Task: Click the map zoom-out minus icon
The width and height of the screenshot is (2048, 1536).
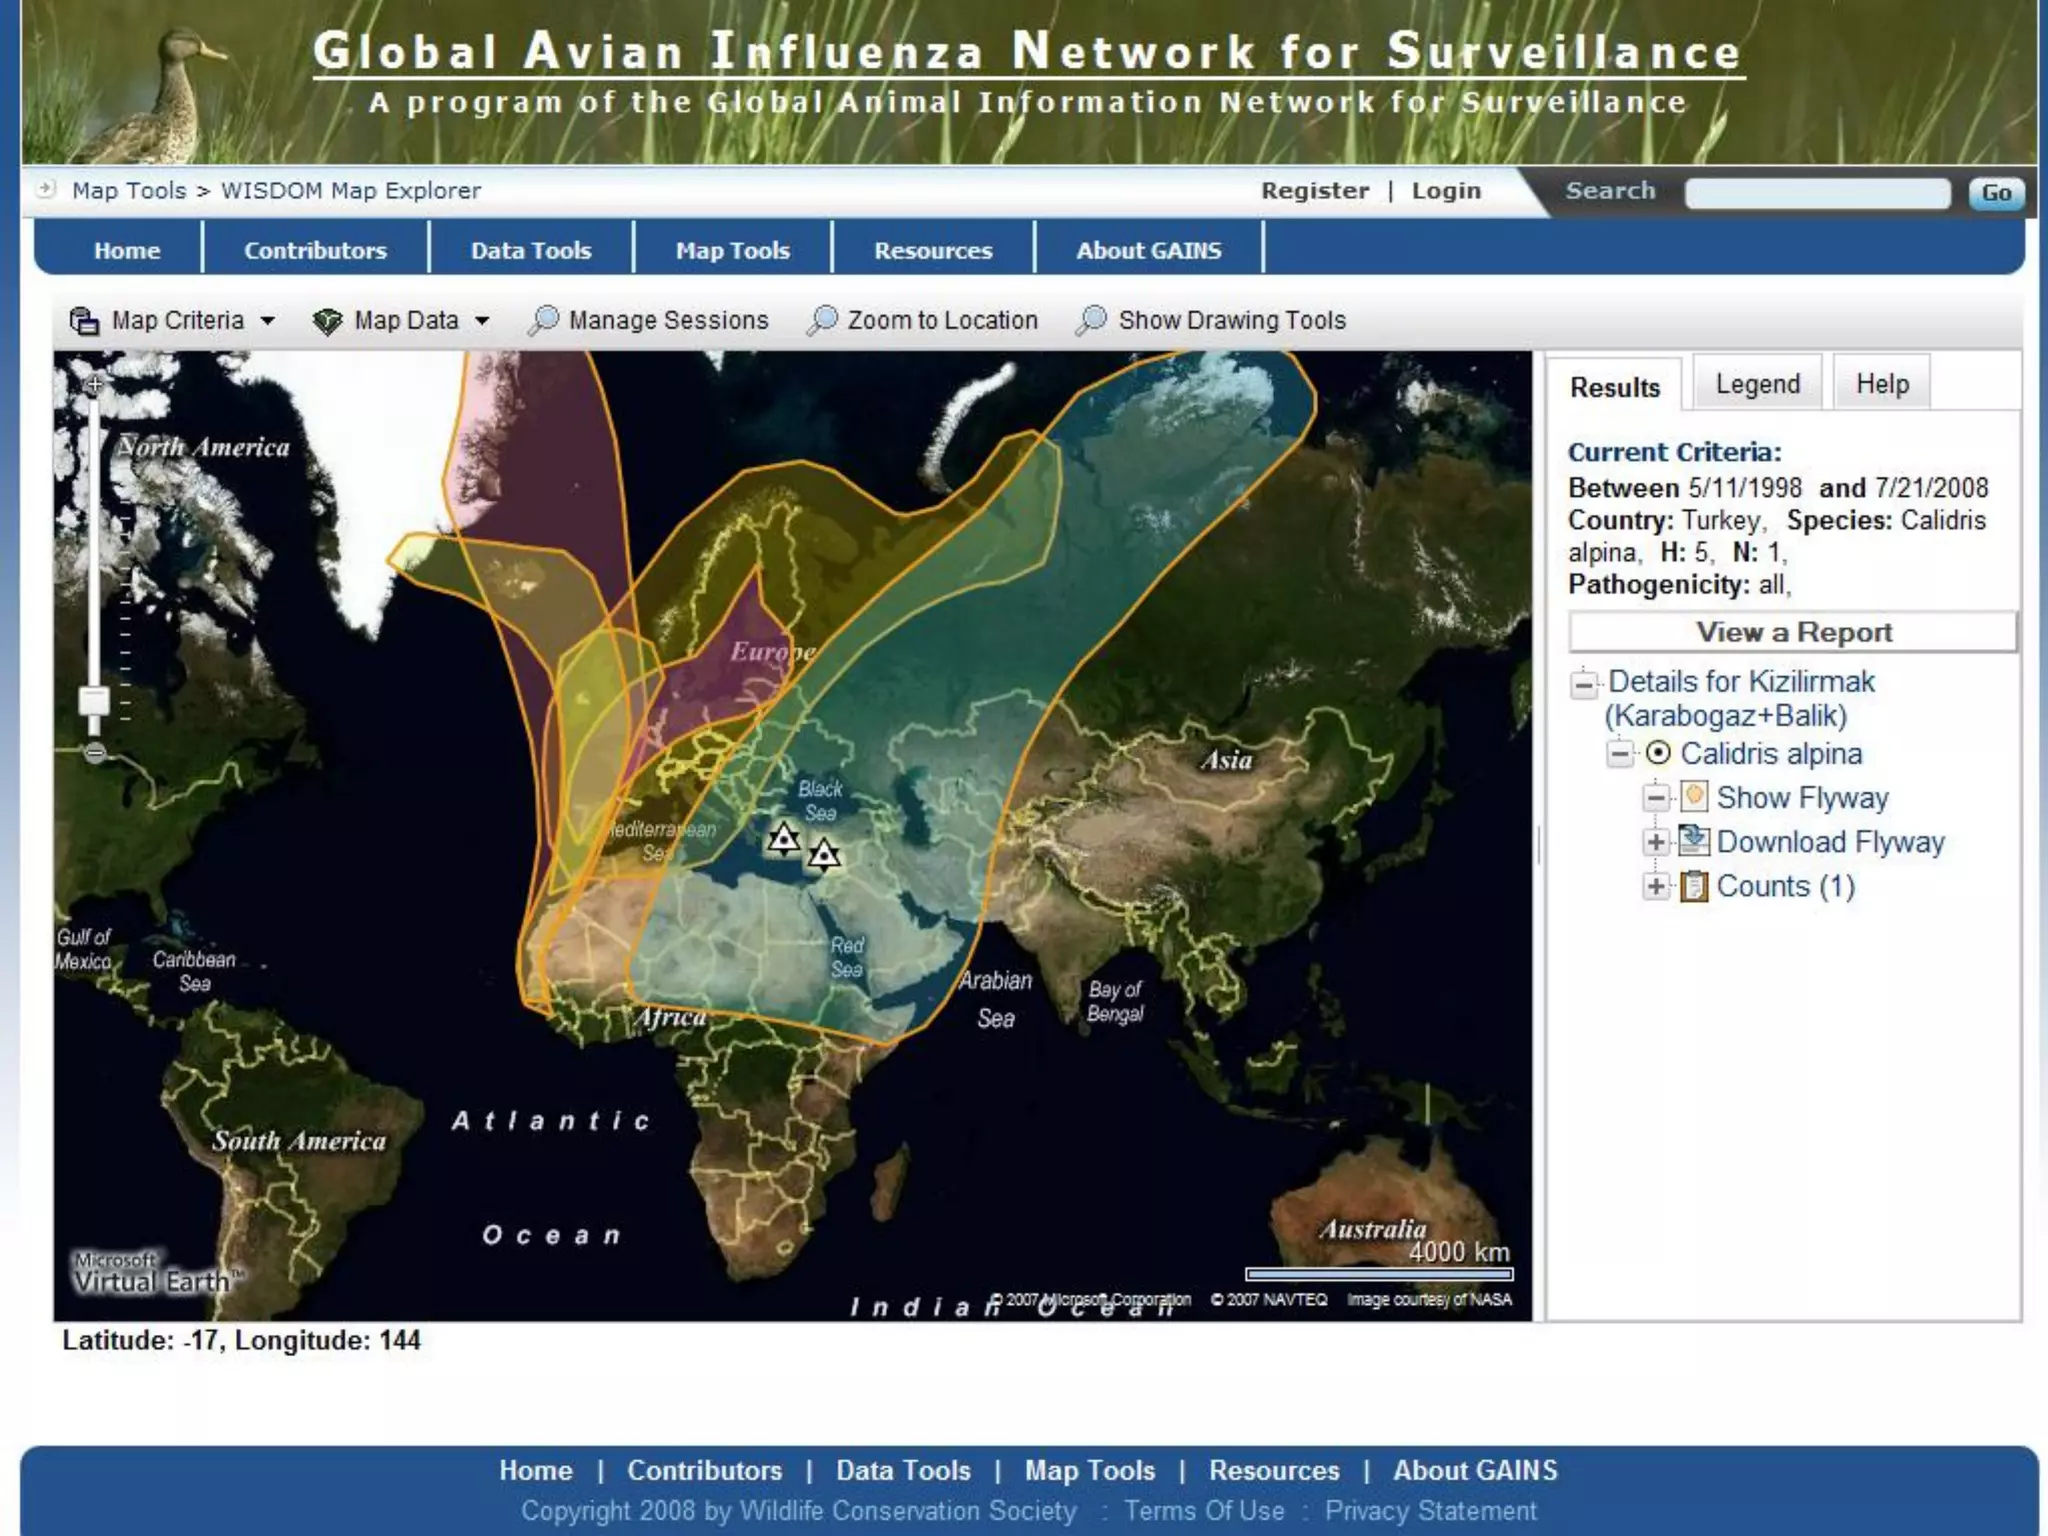Action: pos(94,752)
